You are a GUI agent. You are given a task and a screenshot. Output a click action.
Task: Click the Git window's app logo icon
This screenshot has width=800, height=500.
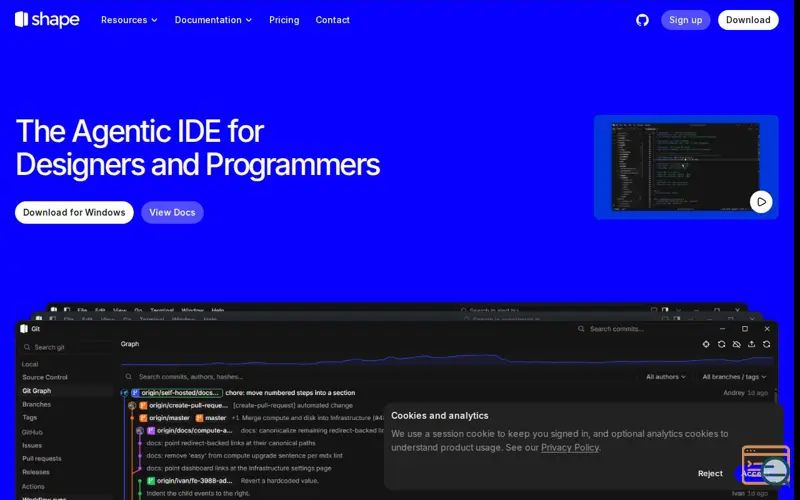point(24,329)
